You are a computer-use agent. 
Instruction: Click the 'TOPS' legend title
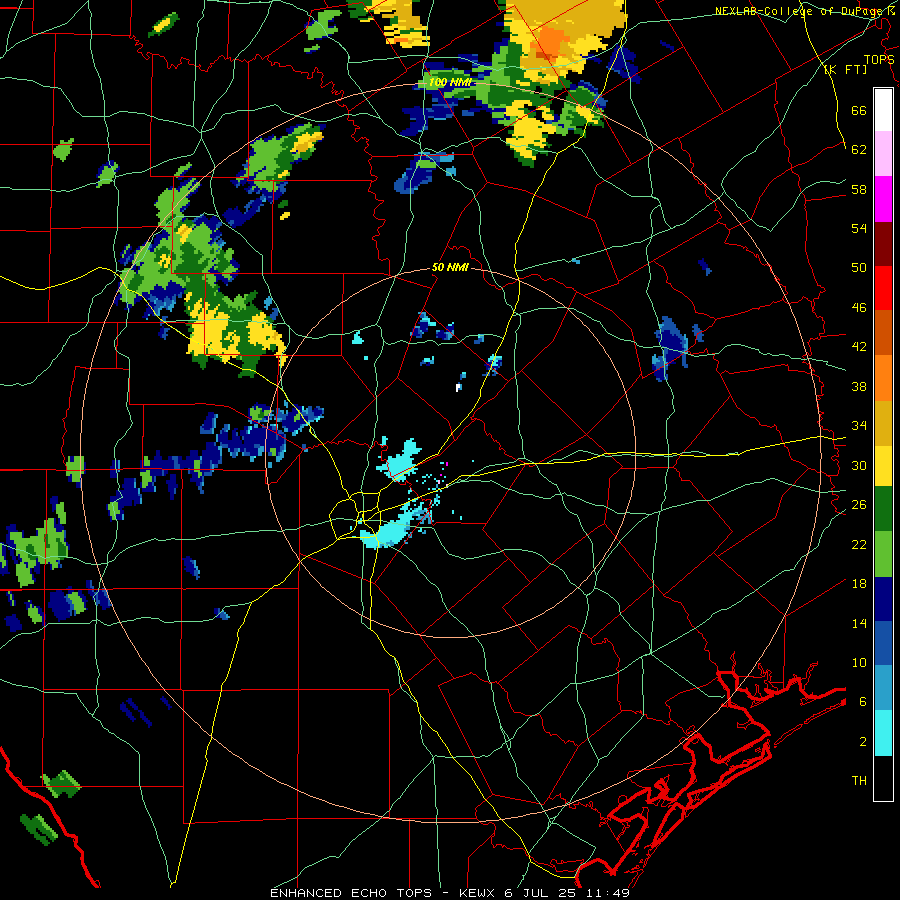point(879,59)
